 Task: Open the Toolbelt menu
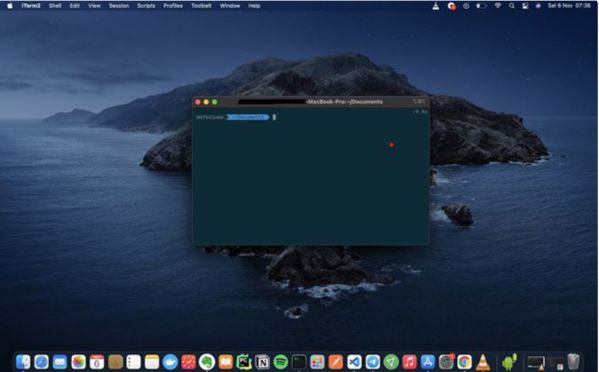click(201, 6)
